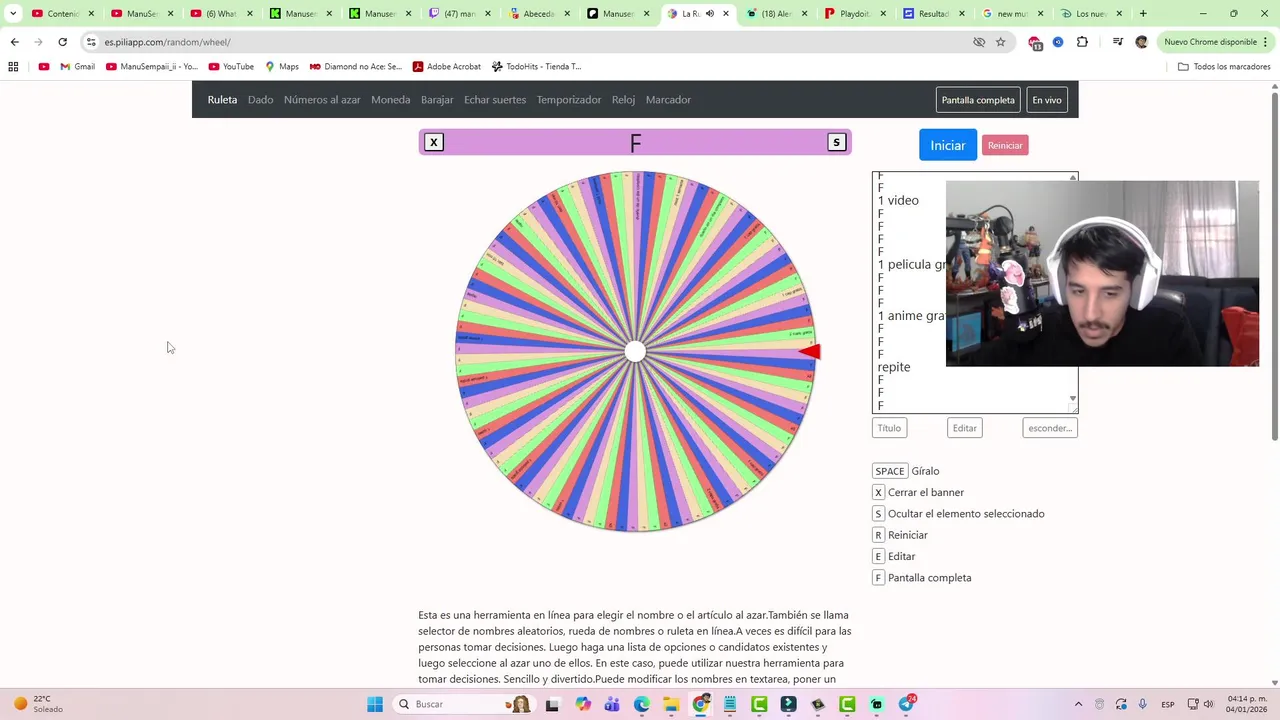Reload the page with the refresh icon
The width and height of the screenshot is (1280, 720).
point(62,42)
